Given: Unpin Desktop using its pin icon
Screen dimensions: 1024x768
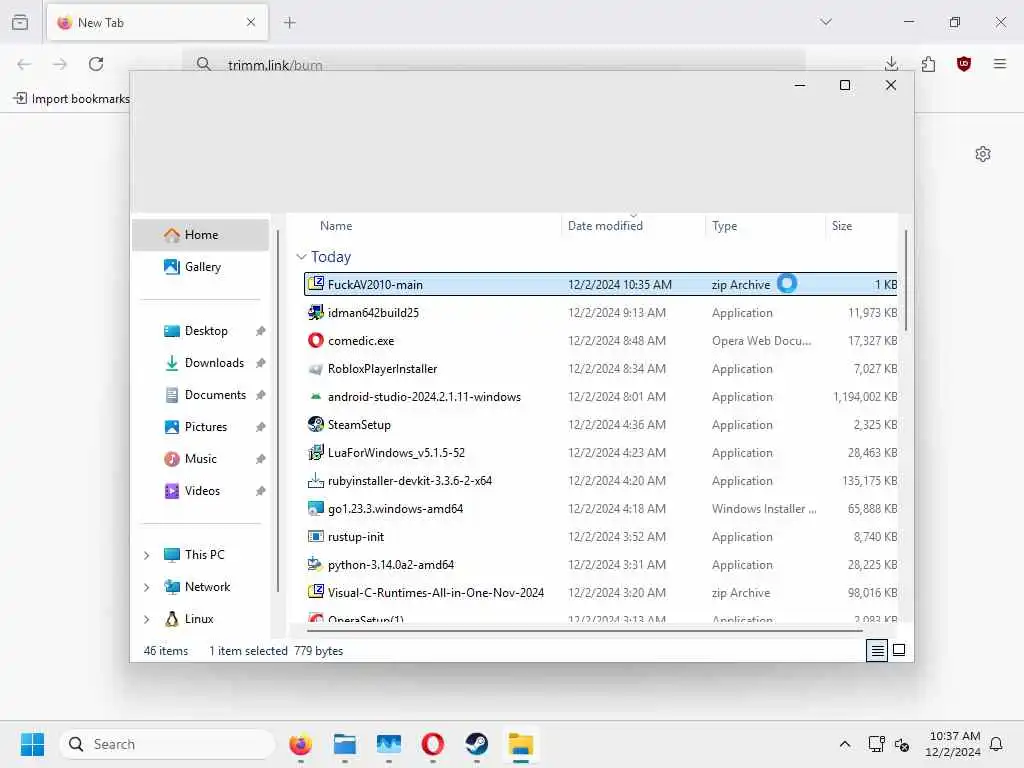Looking at the screenshot, I should pyautogui.click(x=261, y=331).
